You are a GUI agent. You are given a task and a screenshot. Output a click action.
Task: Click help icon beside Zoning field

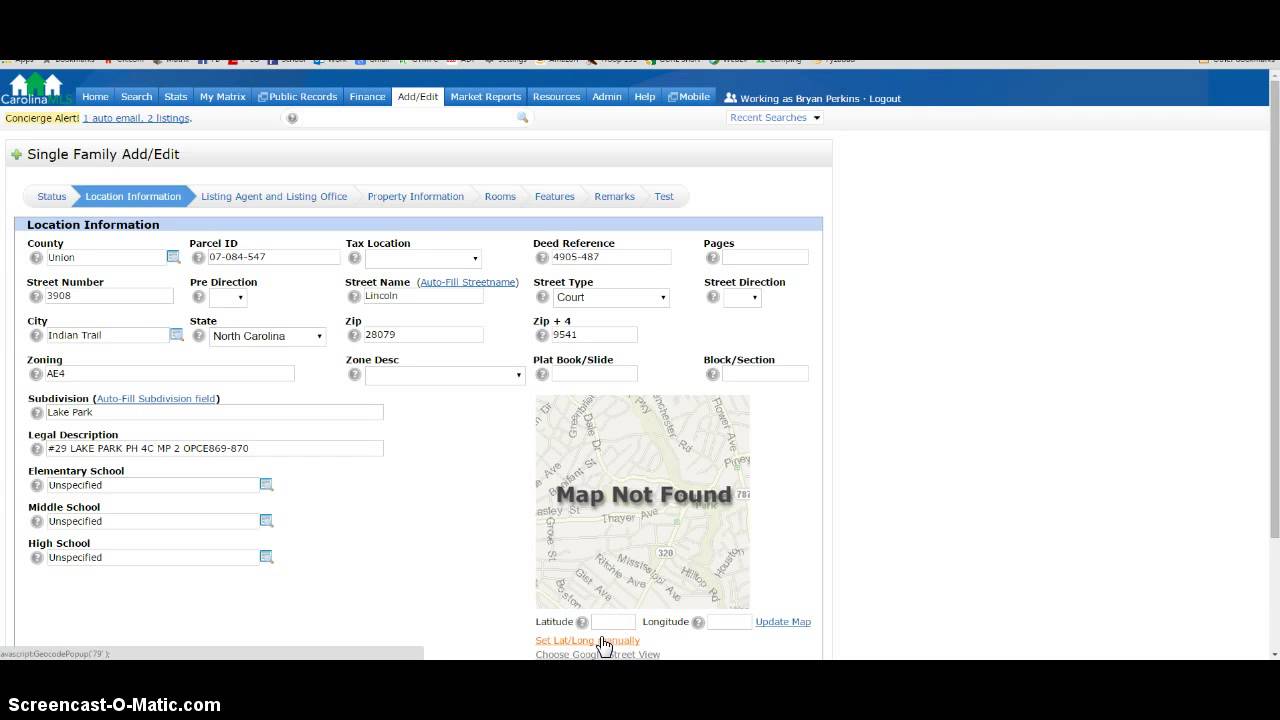click(x=37, y=375)
